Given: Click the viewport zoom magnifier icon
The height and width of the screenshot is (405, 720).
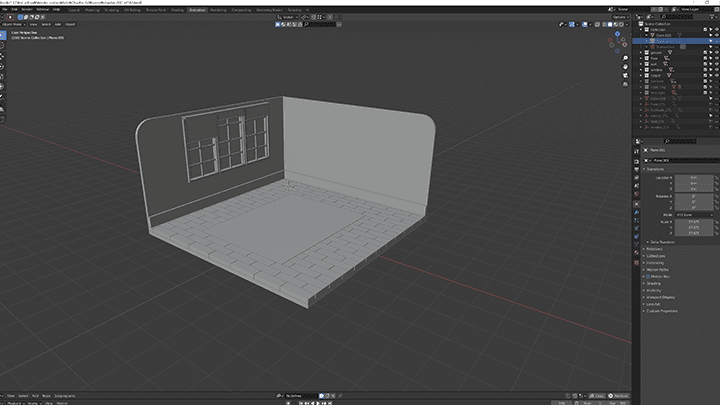Looking at the screenshot, I should tap(625, 58).
